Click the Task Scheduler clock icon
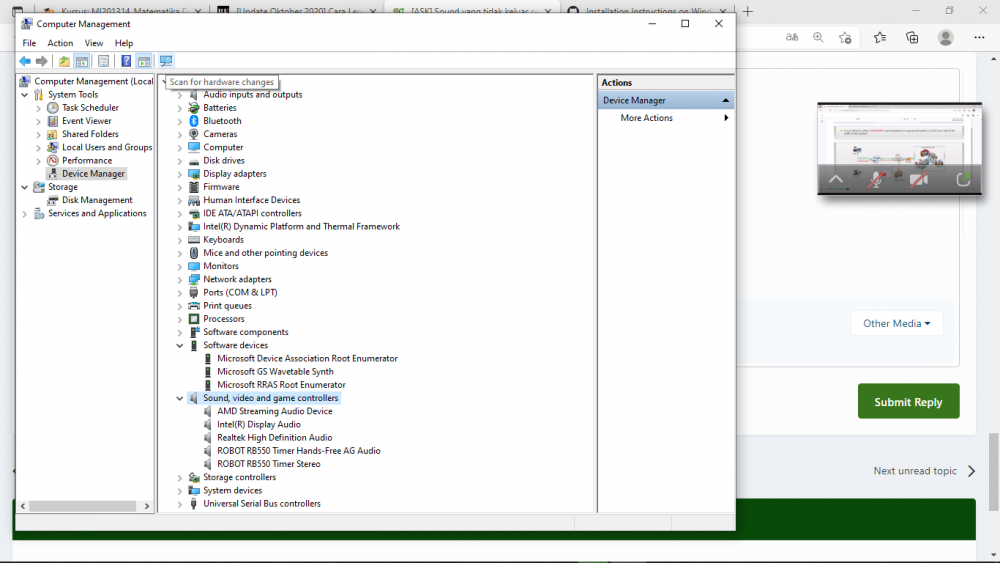 (x=53, y=108)
